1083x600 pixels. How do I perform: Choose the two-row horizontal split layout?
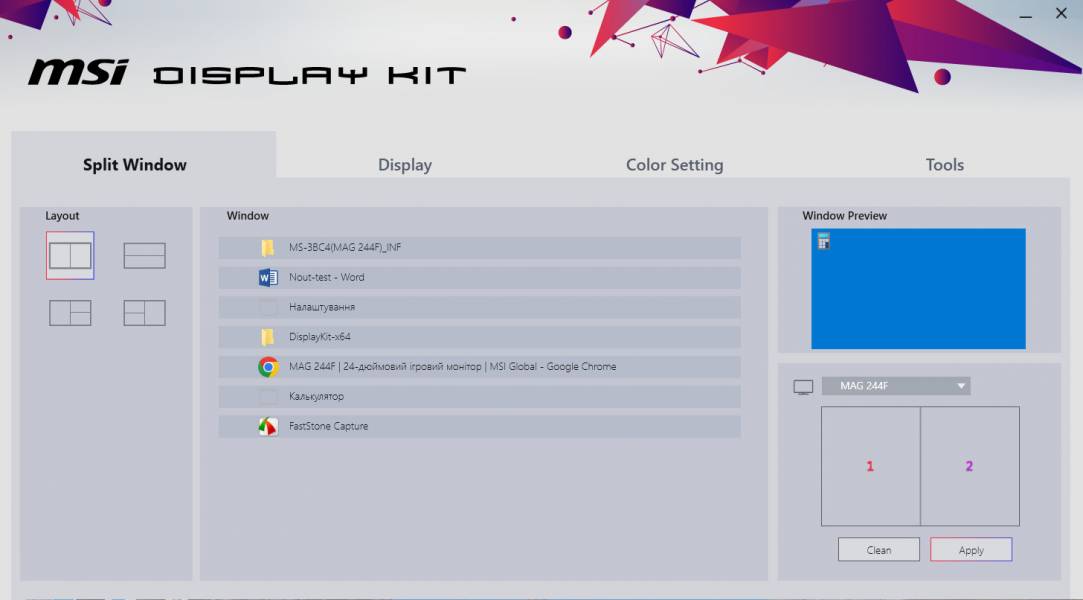144,256
